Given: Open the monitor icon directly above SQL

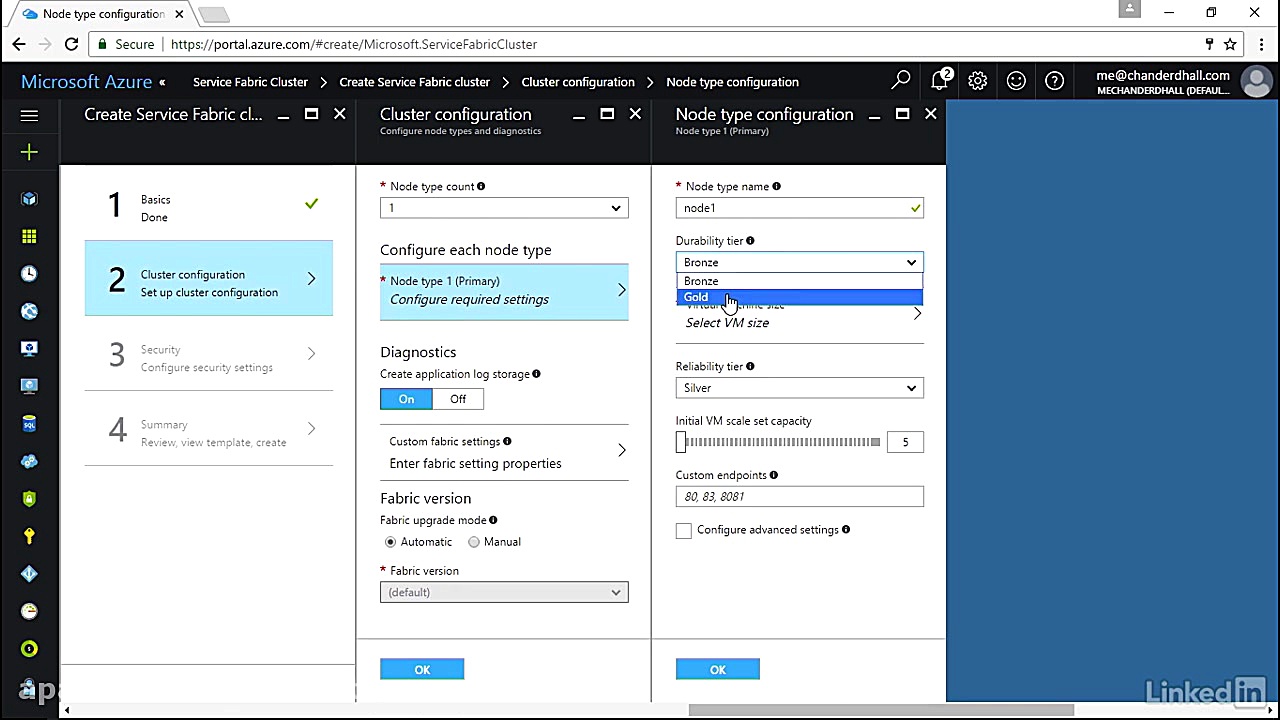Looking at the screenshot, I should point(29,386).
